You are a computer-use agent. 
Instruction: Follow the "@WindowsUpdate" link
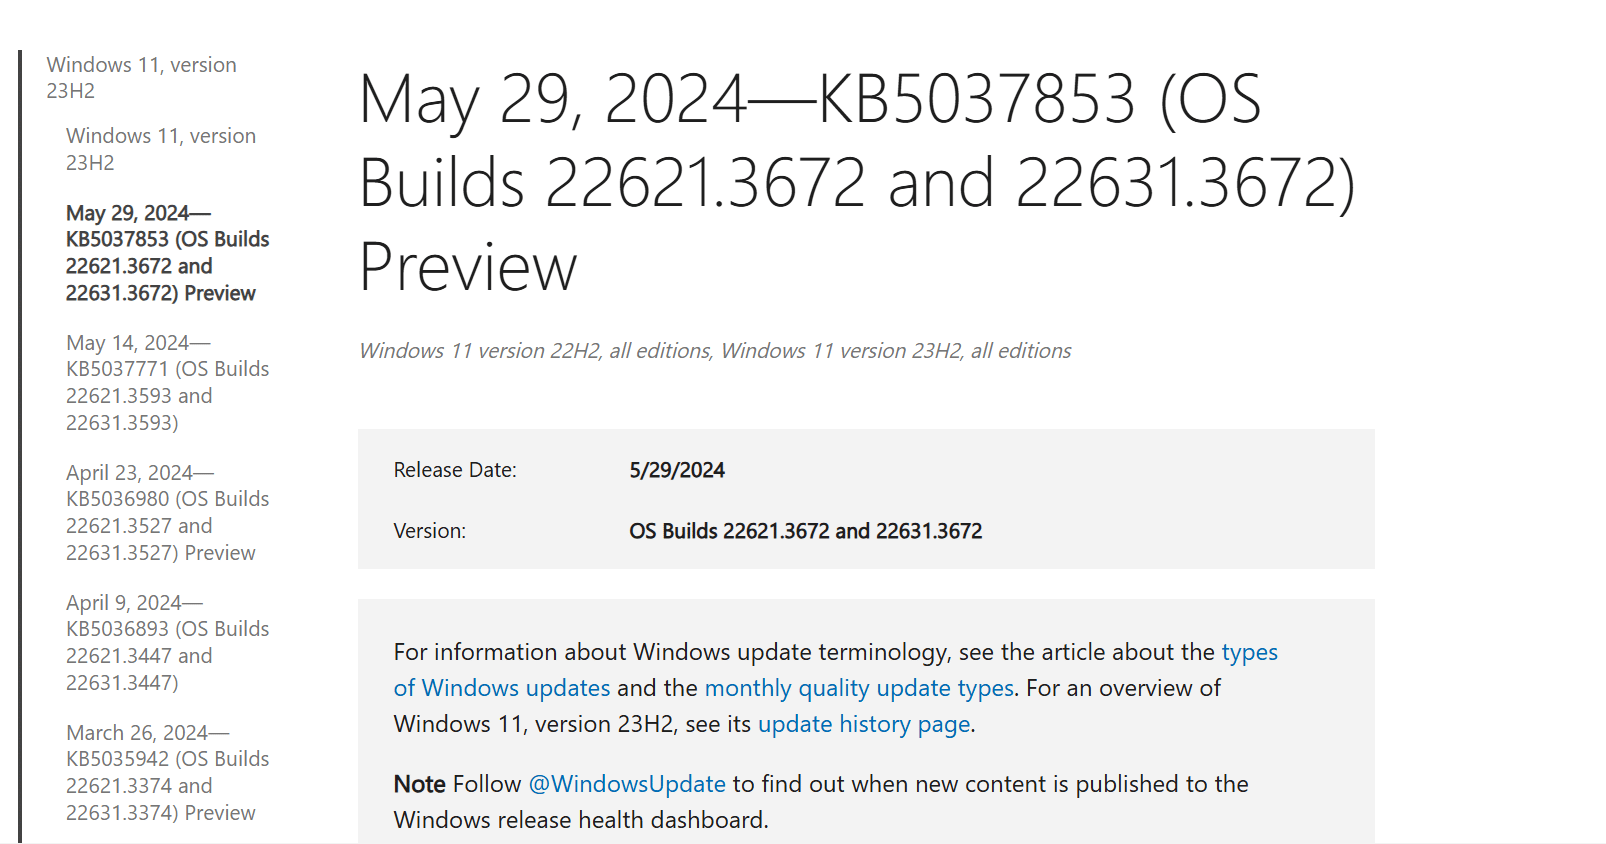click(x=626, y=784)
